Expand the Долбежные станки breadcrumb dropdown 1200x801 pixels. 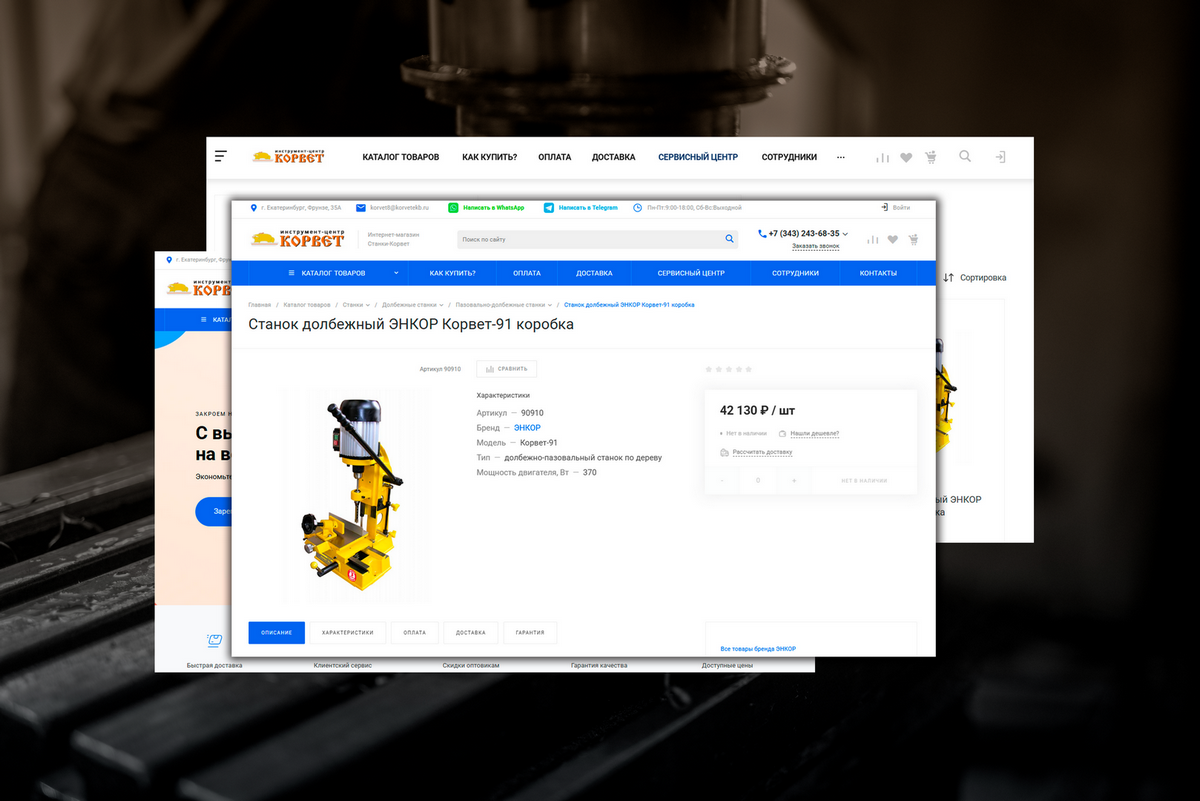(443, 304)
